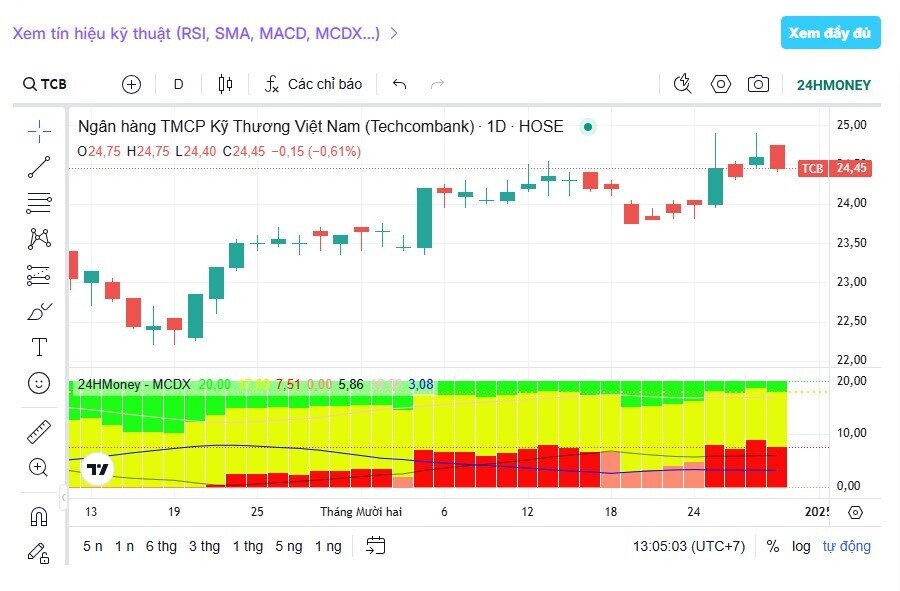
Task: Select the forecast and measurement tool
Action: 39,275
